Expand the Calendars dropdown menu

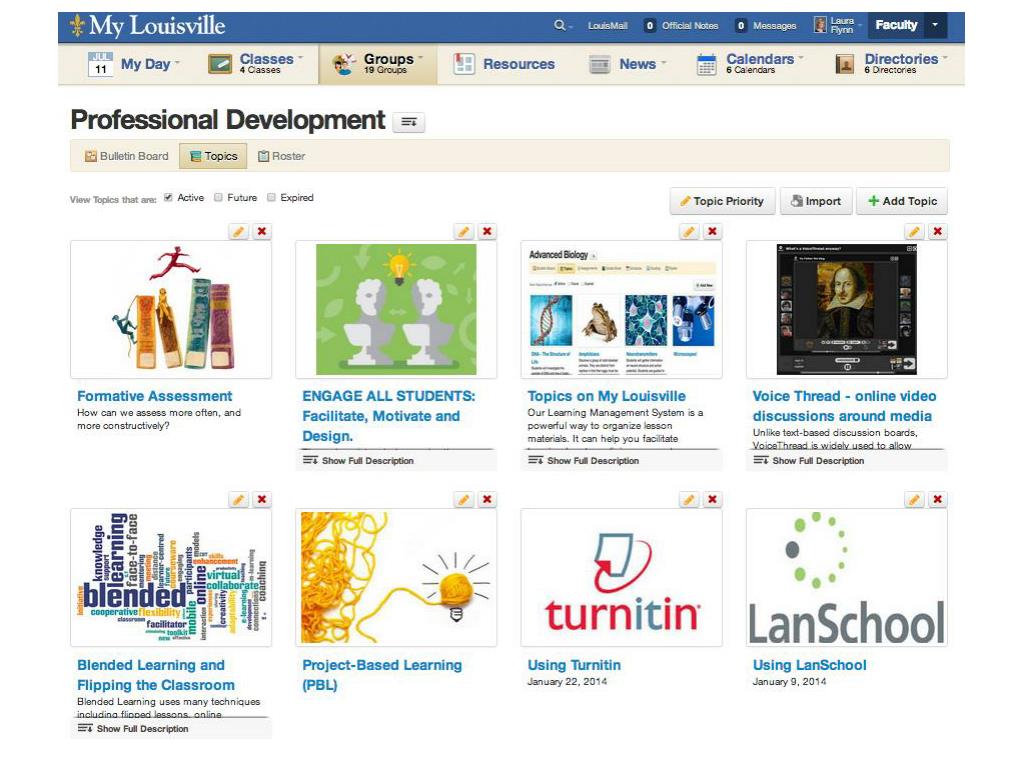801,58
